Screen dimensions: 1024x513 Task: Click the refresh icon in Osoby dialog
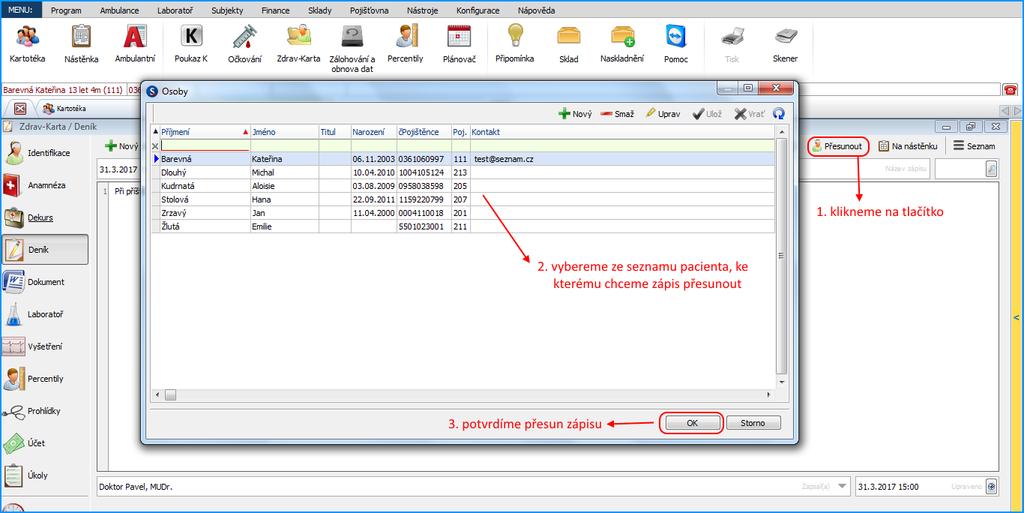pyautogui.click(x=778, y=114)
